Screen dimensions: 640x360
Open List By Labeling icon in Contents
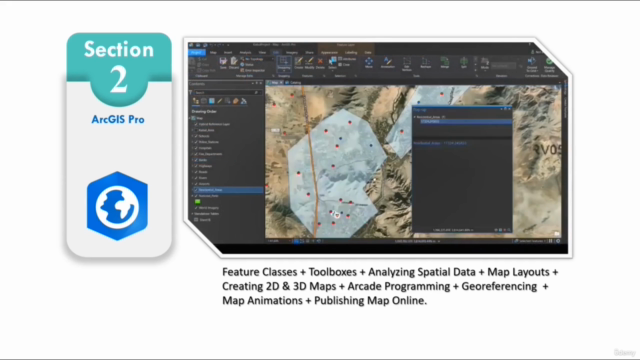[x=236, y=101]
